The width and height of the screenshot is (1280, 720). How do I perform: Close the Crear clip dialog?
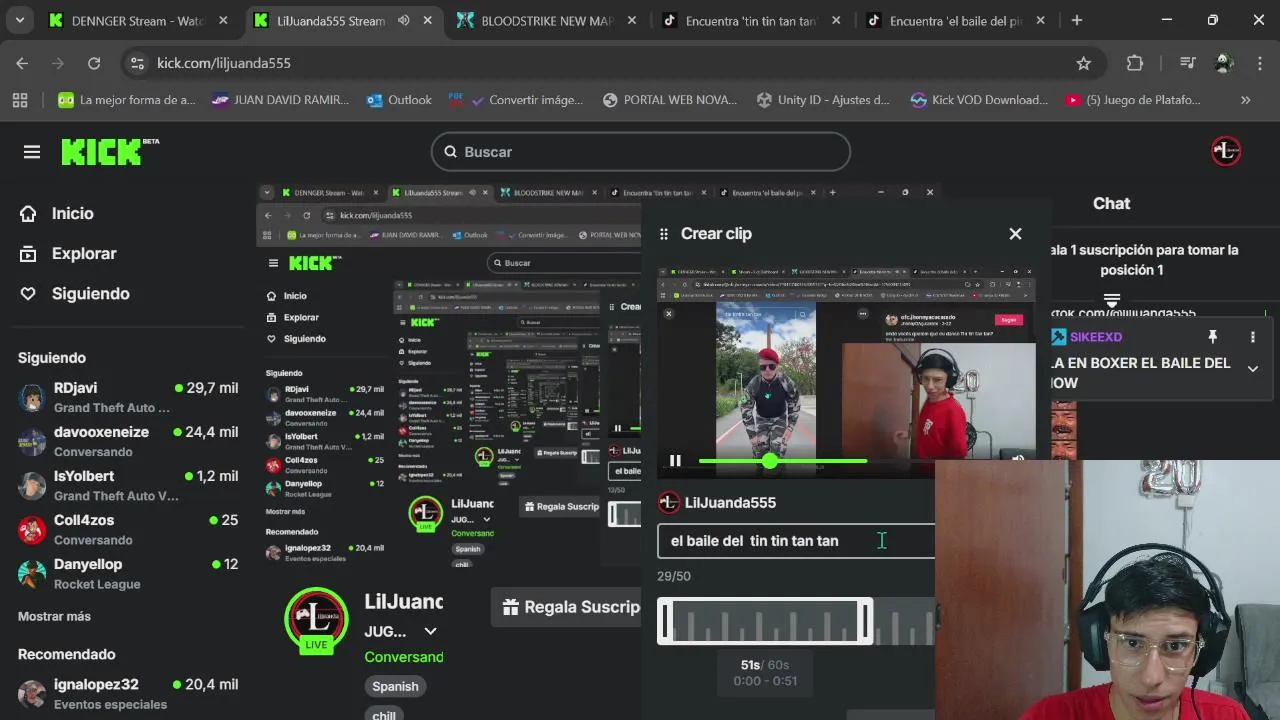(x=1015, y=234)
